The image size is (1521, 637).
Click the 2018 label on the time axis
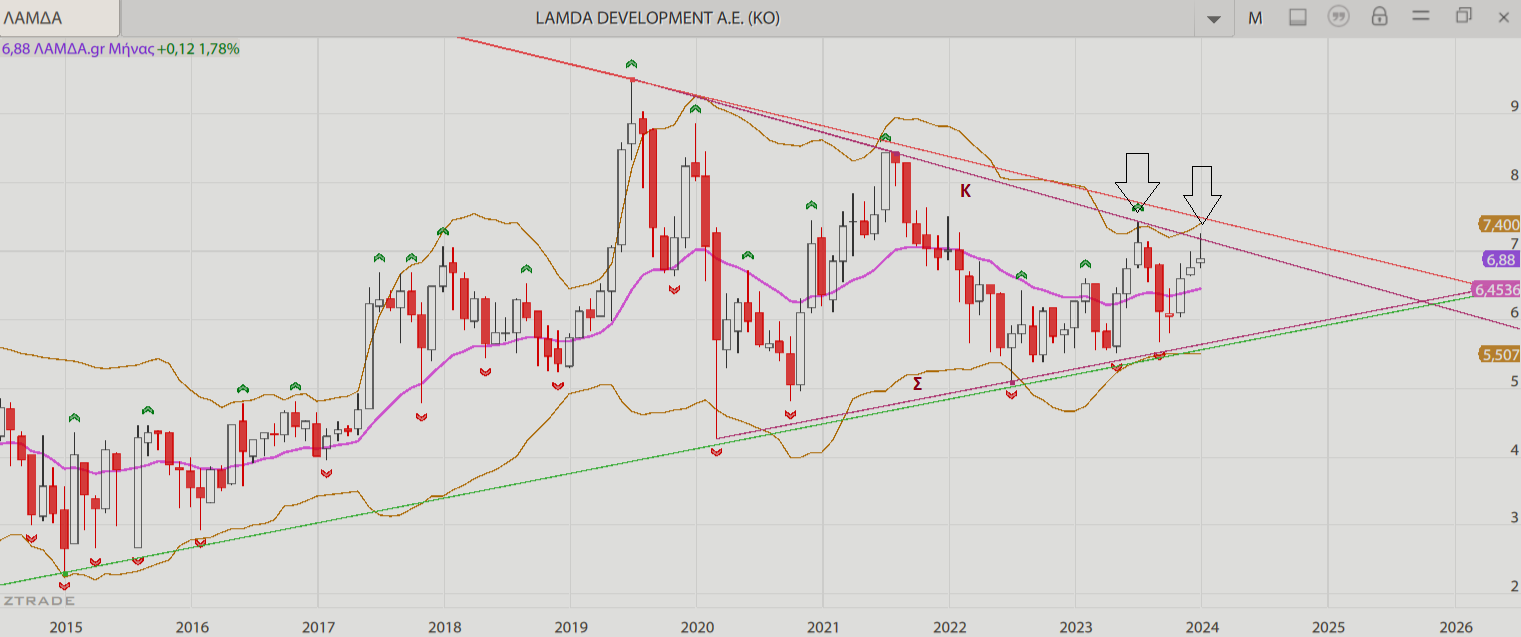click(x=444, y=627)
